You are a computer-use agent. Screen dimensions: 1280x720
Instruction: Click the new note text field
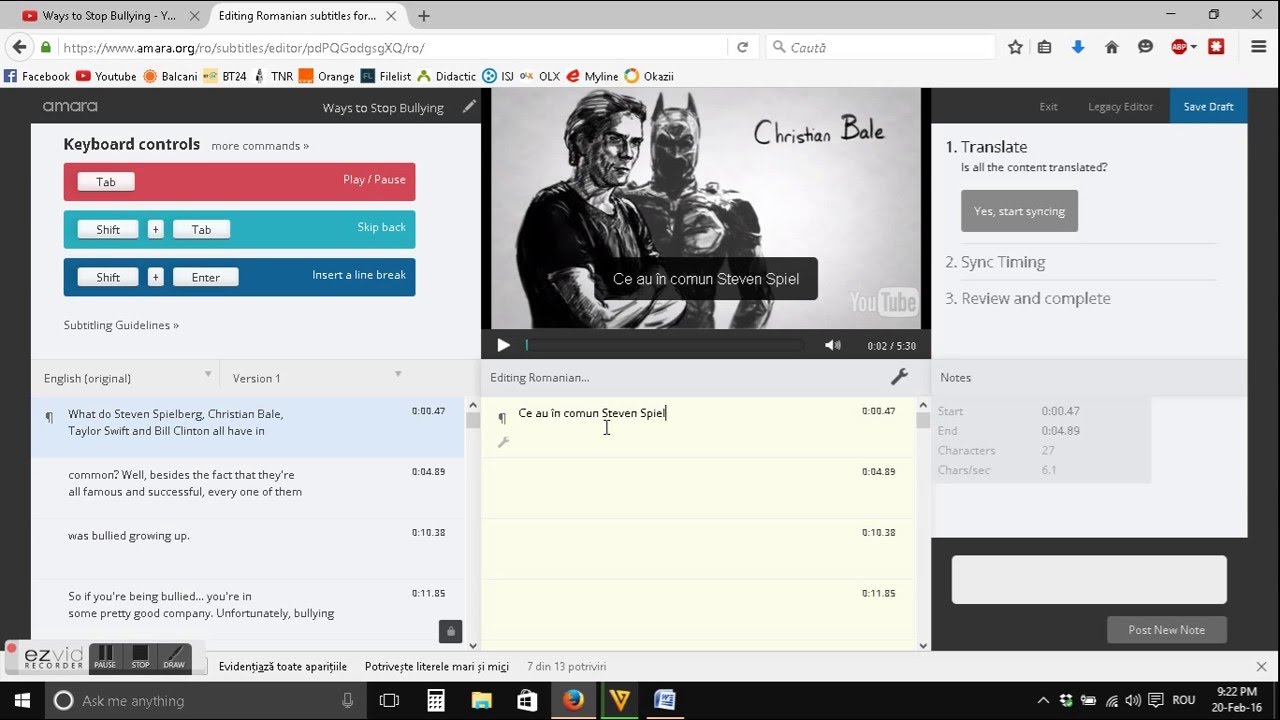pyautogui.click(x=1089, y=580)
